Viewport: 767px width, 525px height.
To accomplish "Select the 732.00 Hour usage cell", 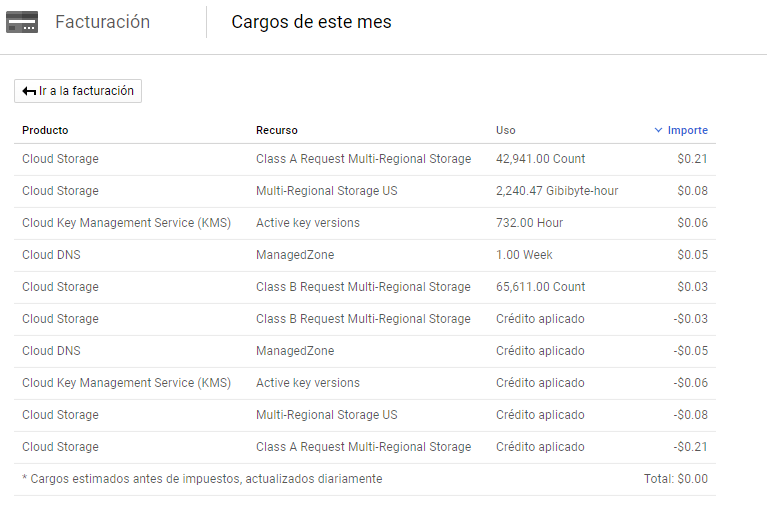I will tap(529, 223).
